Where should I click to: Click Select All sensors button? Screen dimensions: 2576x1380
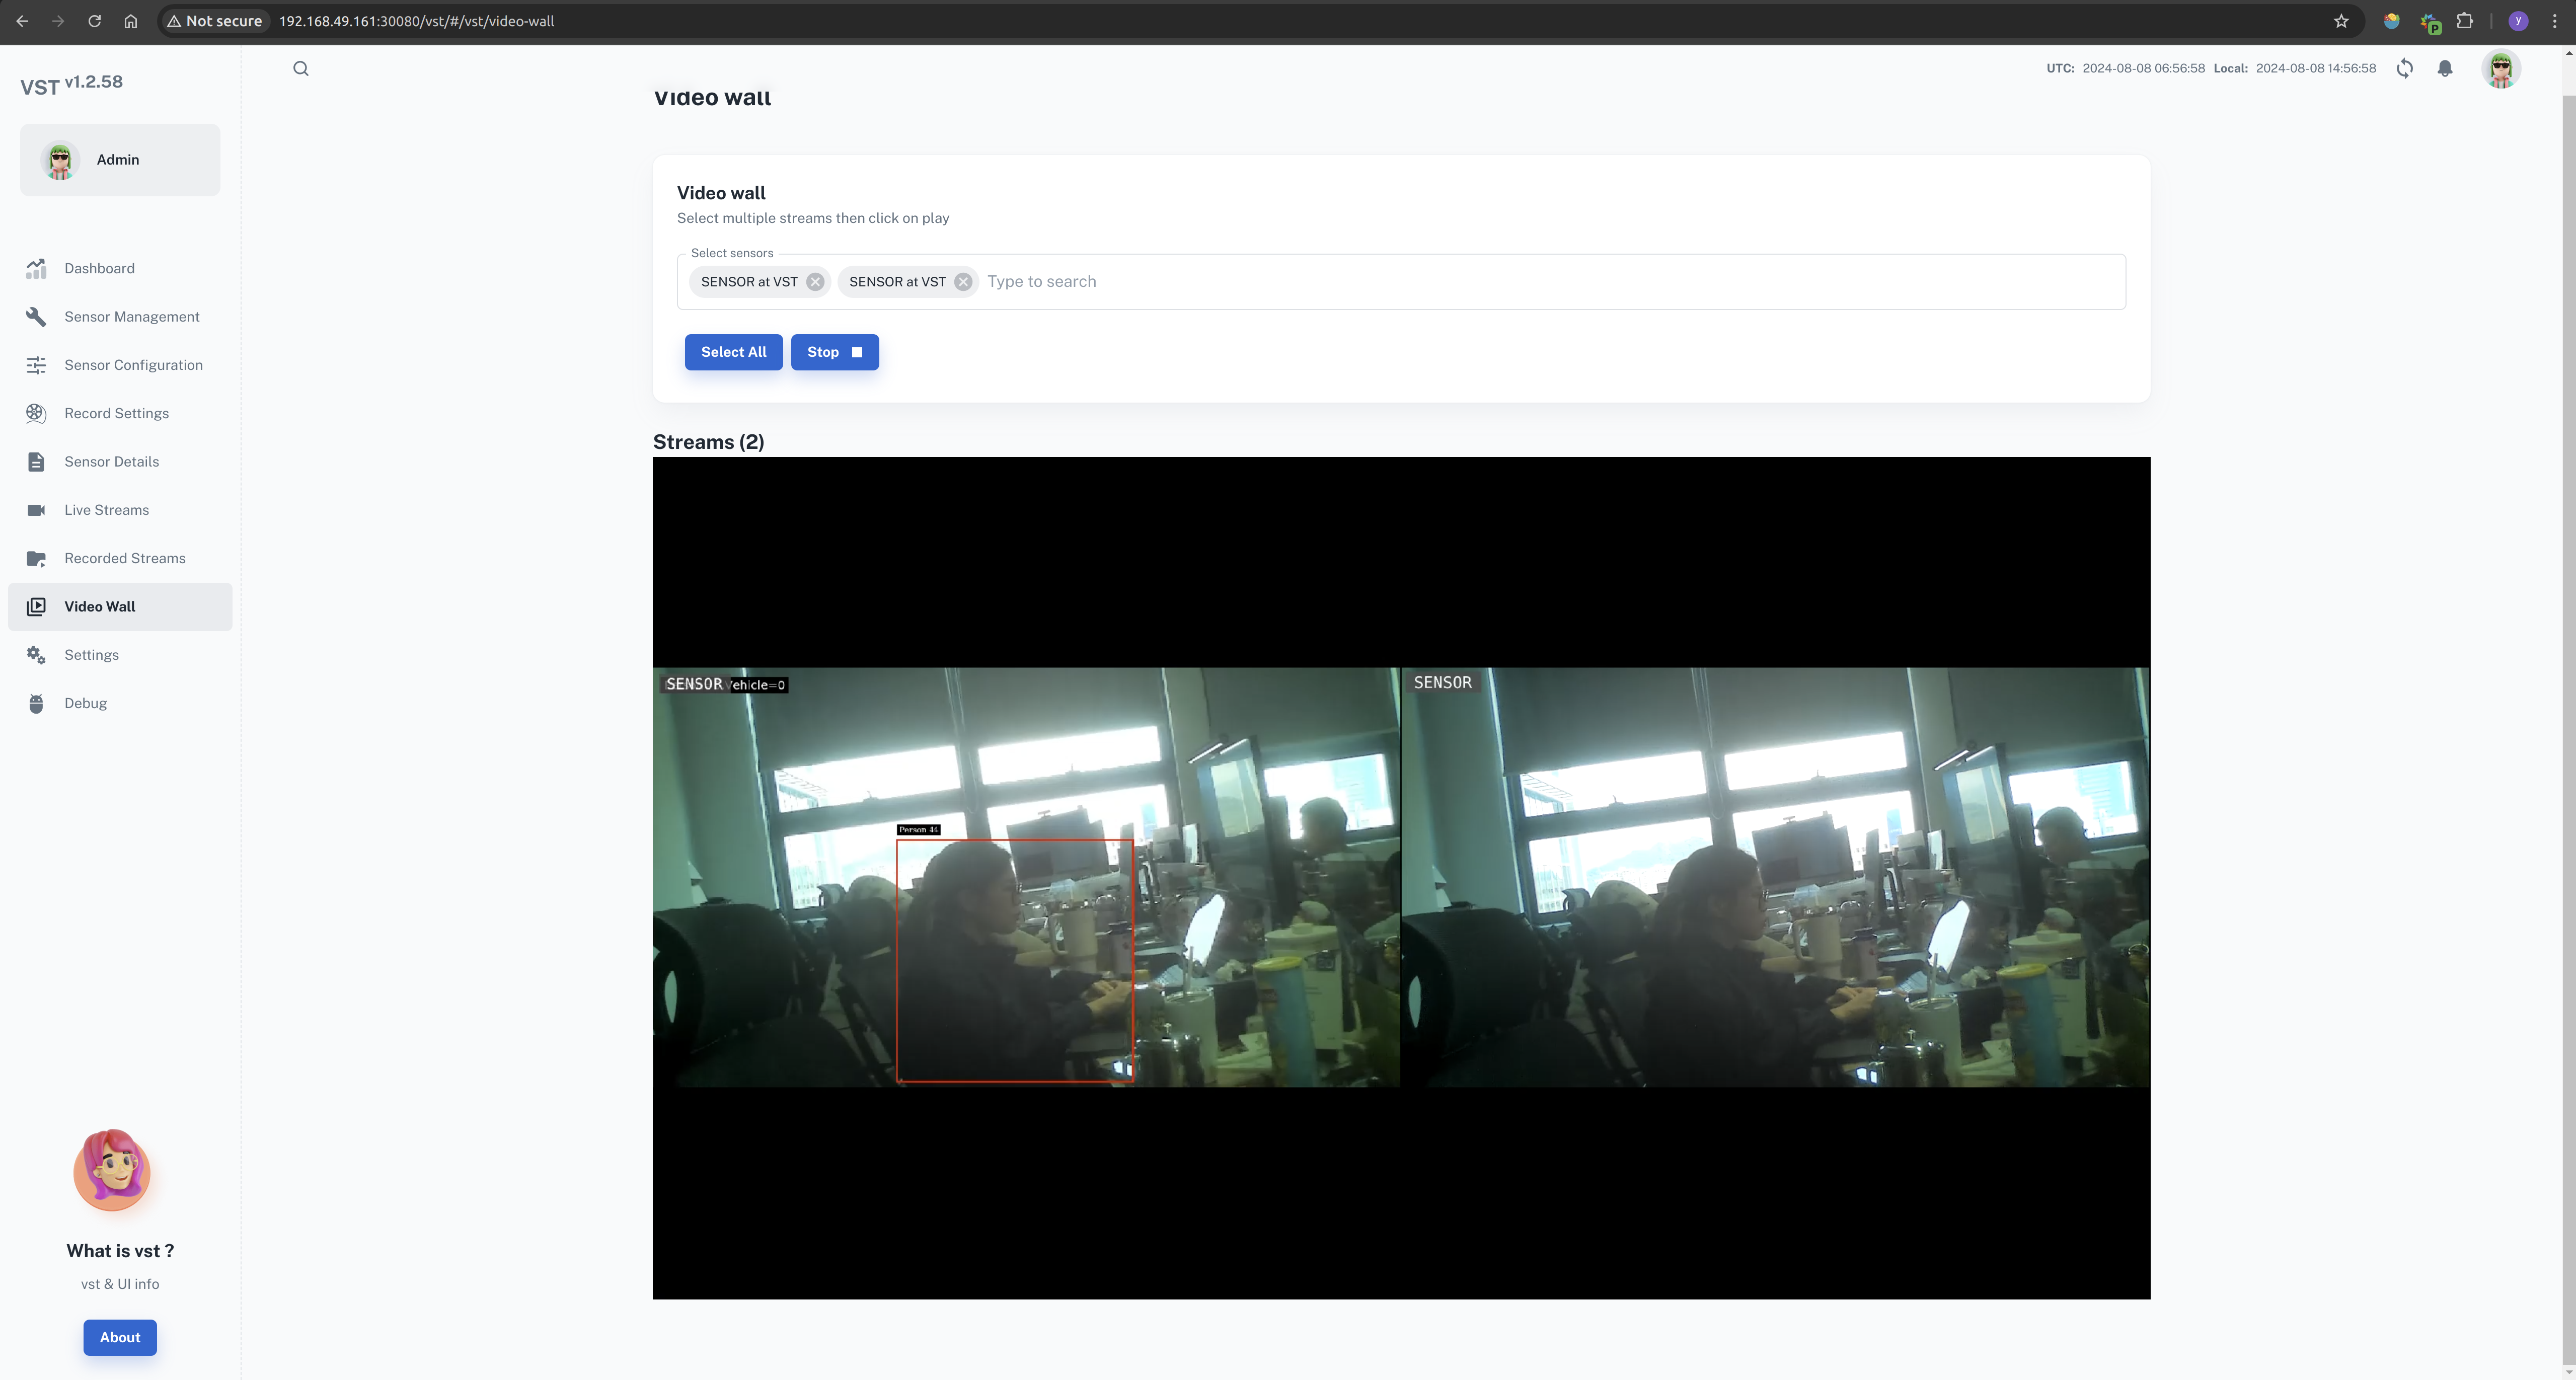(733, 351)
